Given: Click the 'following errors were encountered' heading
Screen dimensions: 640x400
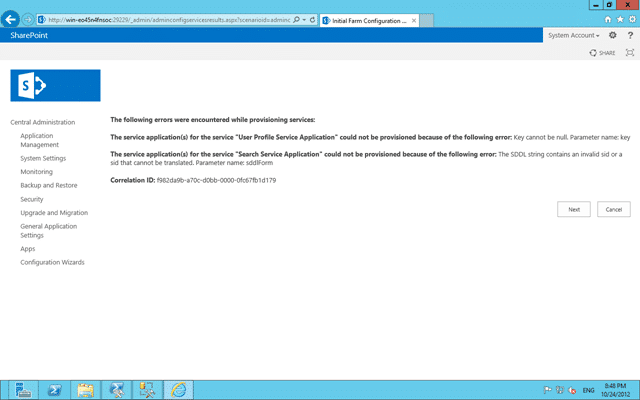Looking at the screenshot, I should click(213, 120).
